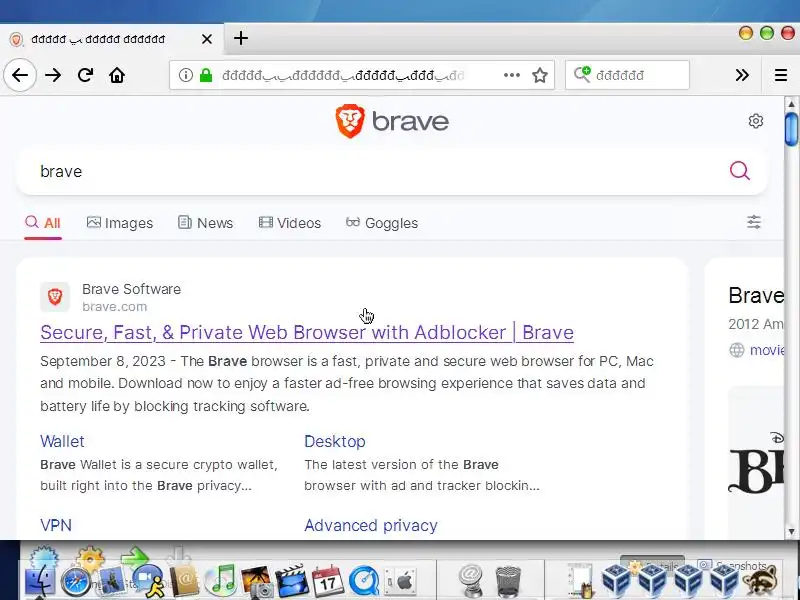
Task: Show site information via the circled i icon
Action: coord(186,76)
